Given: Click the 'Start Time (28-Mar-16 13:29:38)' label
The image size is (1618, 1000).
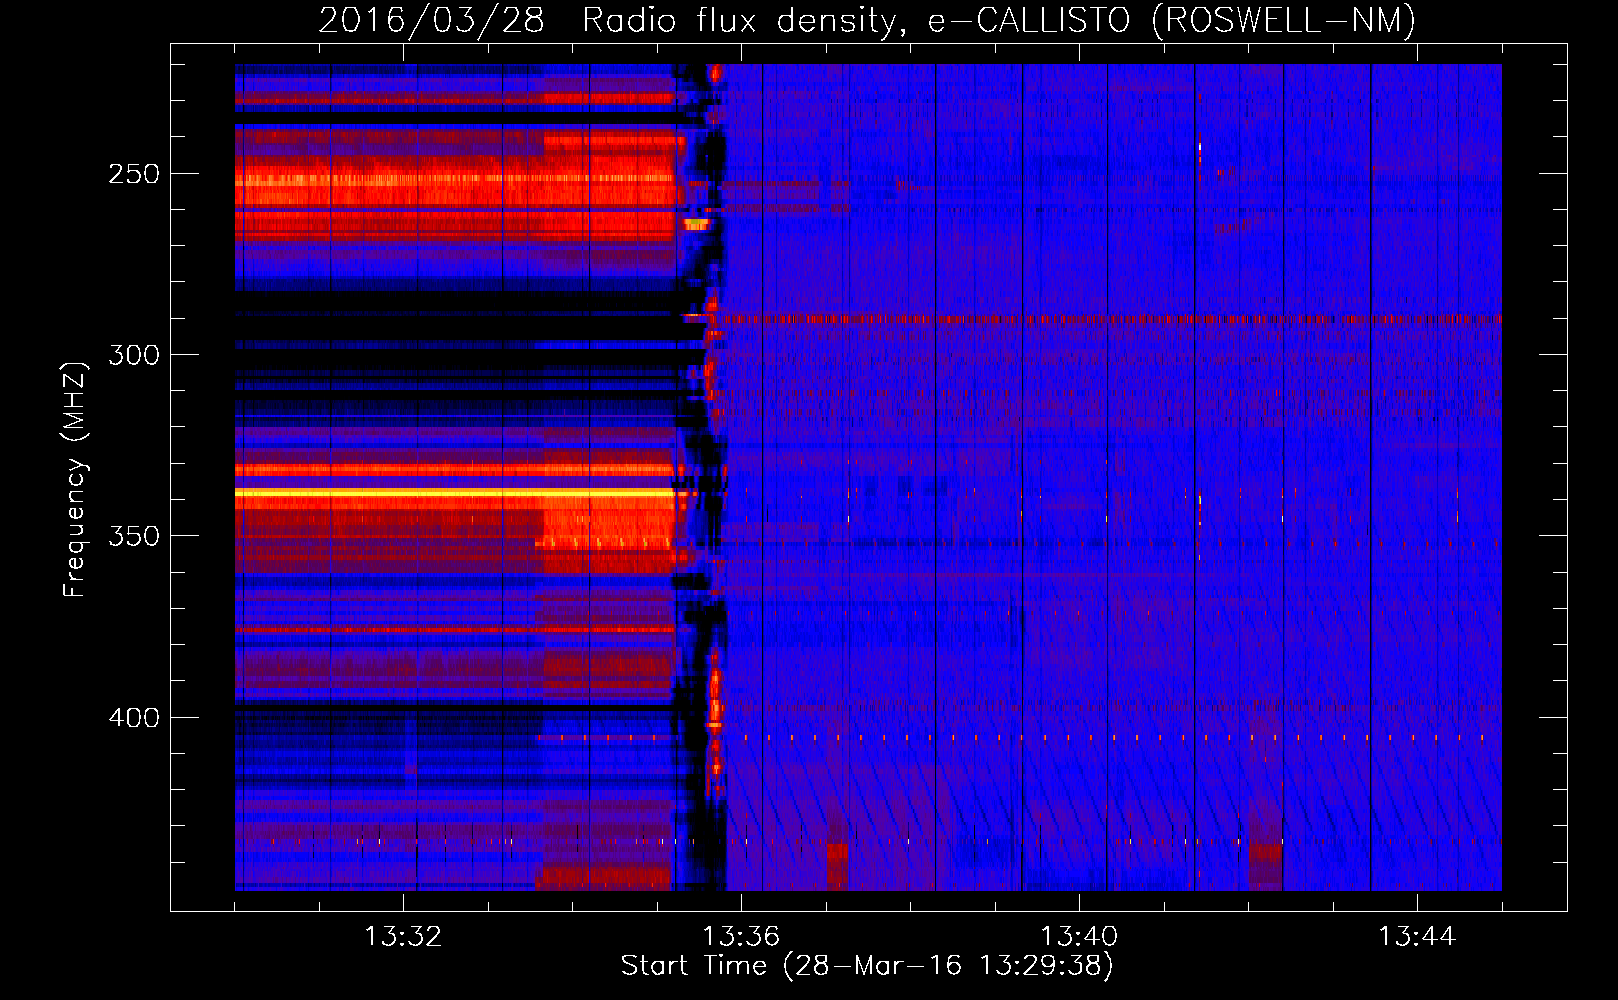Looking at the screenshot, I should tap(867, 966).
